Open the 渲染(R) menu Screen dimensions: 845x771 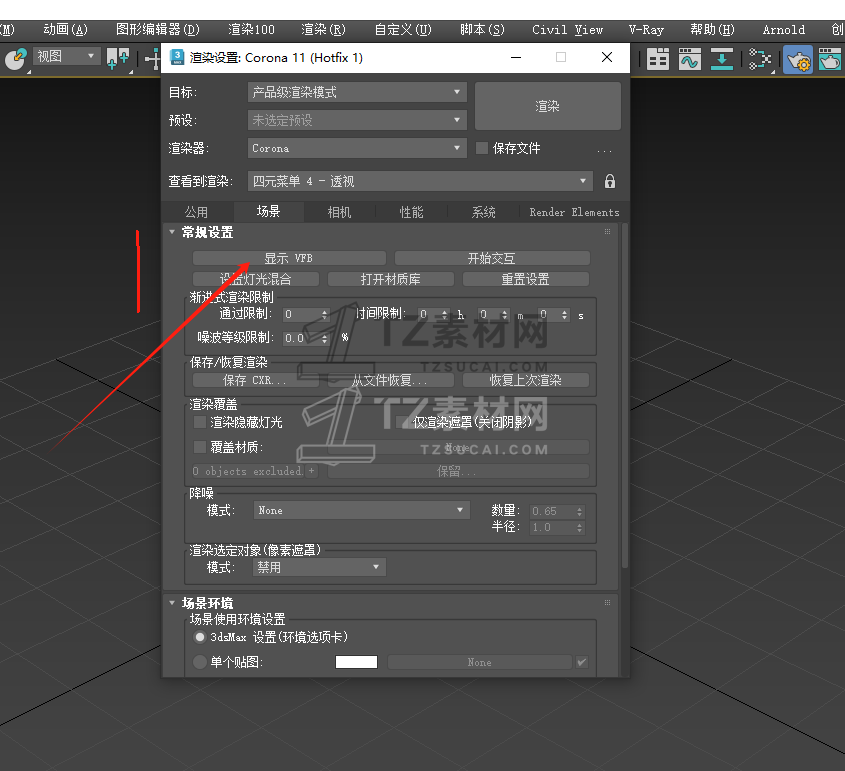[323, 30]
